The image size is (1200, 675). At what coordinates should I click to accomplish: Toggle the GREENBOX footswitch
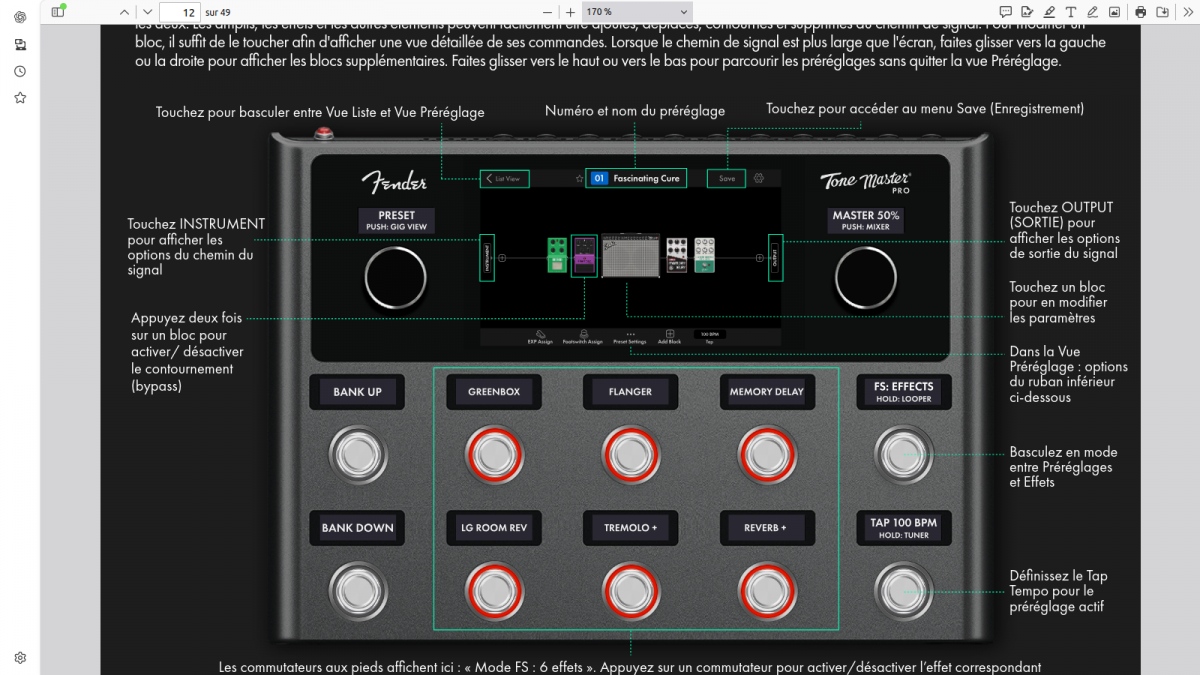(494, 455)
